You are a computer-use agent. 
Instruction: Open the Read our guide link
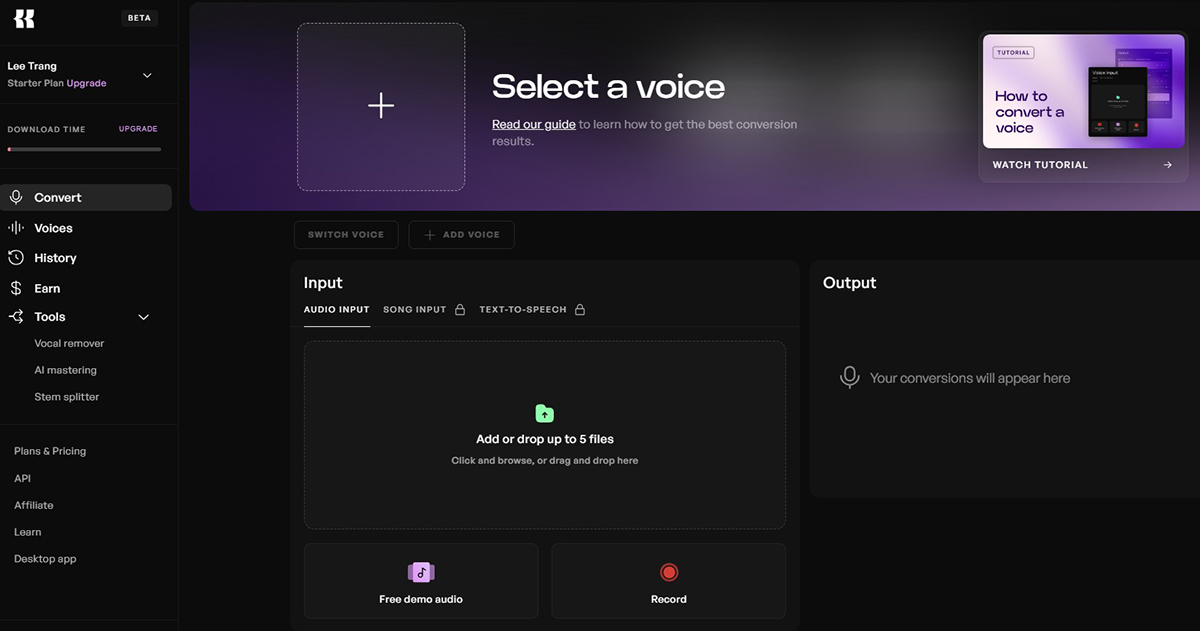[533, 125]
